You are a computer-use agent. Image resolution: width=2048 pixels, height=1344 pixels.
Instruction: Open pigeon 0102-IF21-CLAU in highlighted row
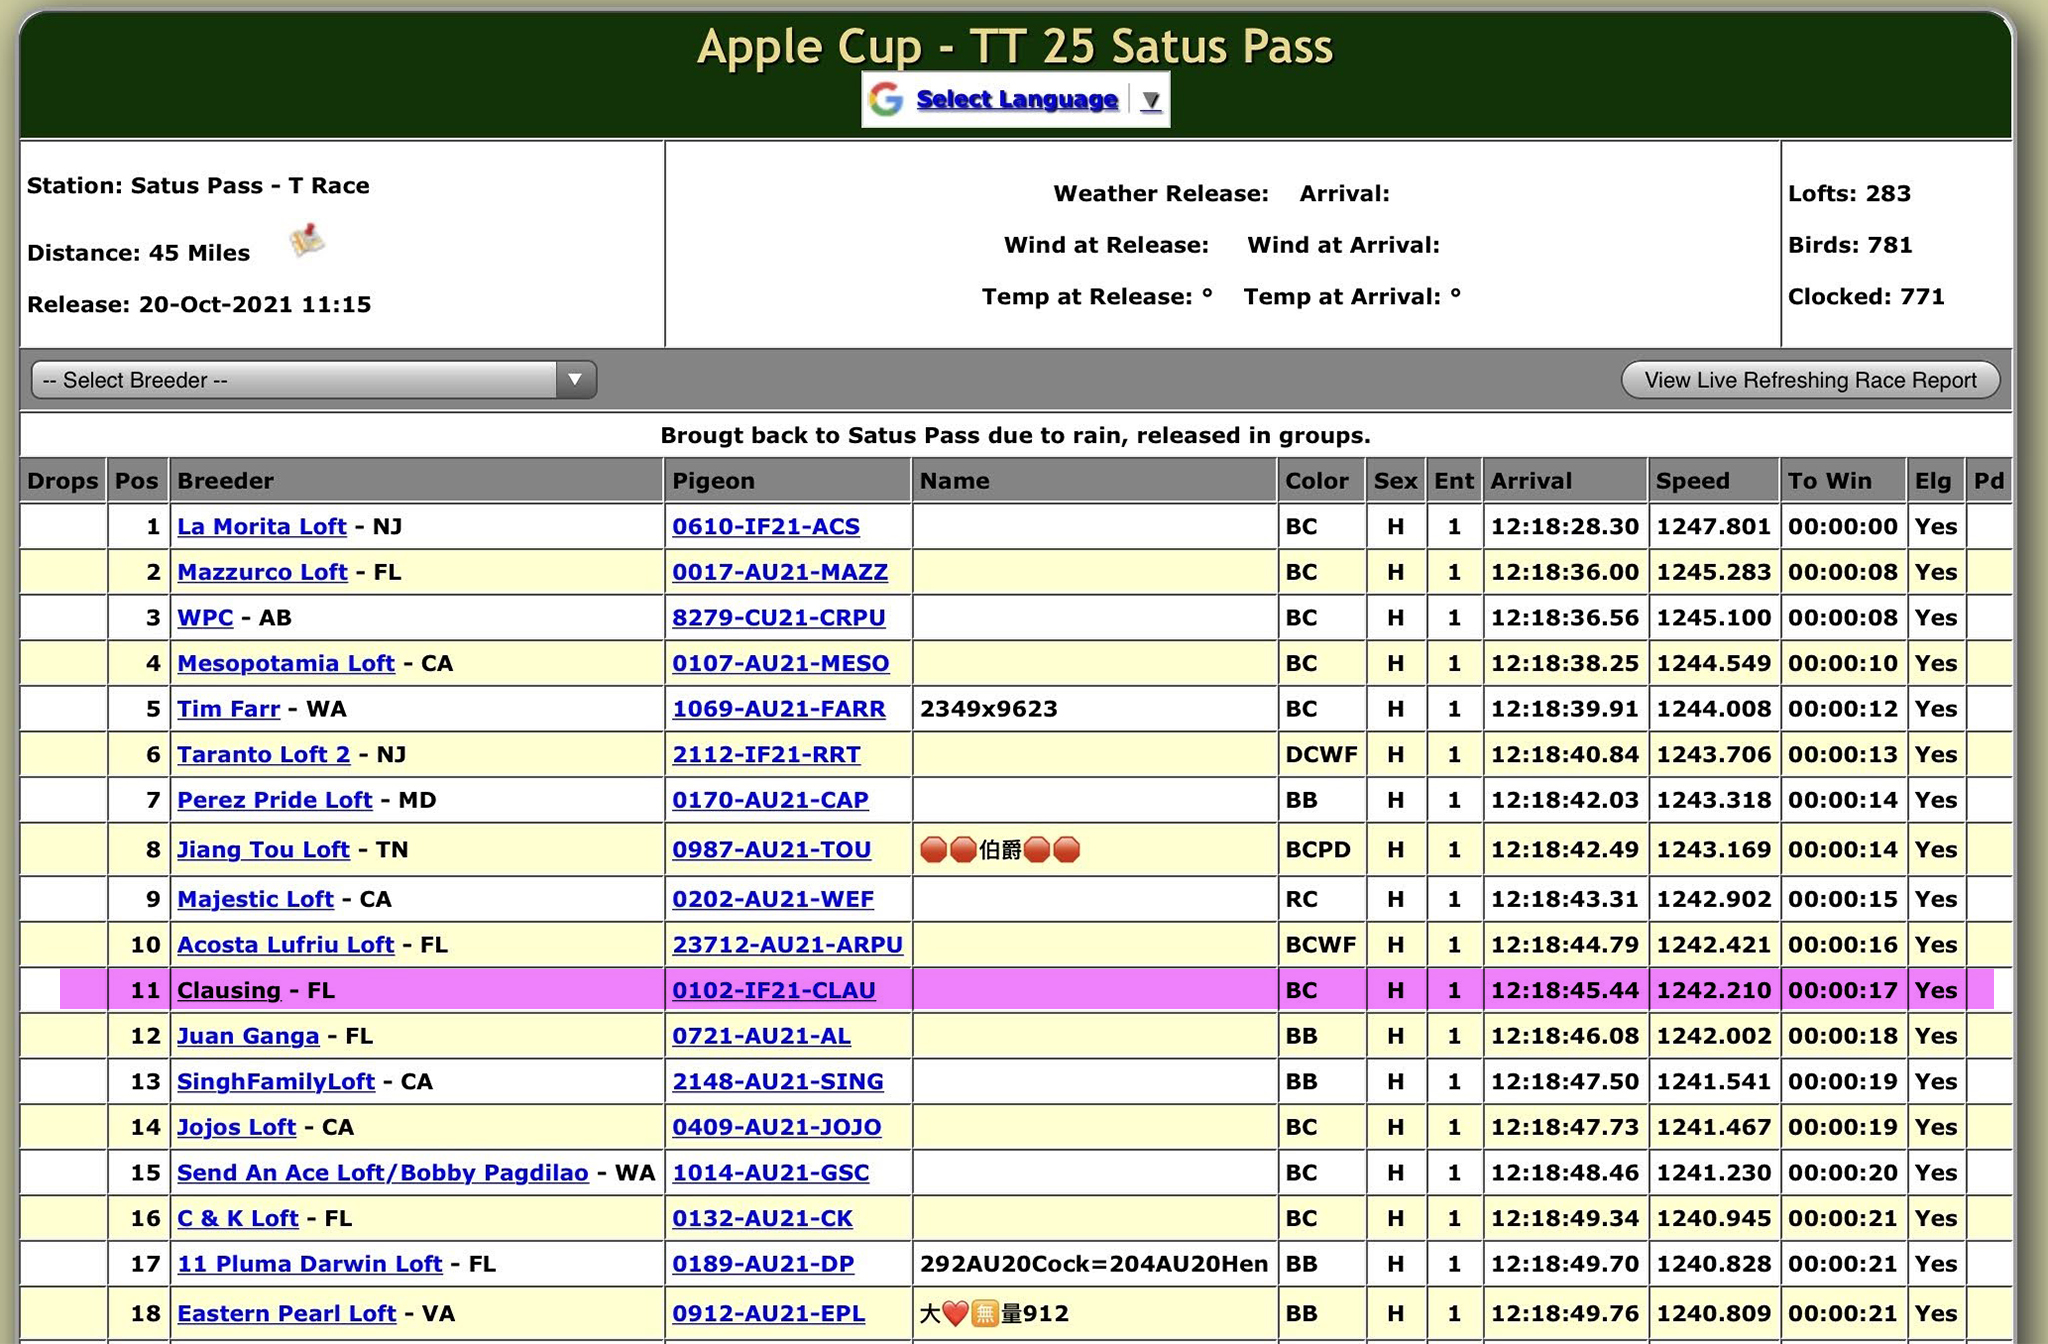(x=773, y=991)
